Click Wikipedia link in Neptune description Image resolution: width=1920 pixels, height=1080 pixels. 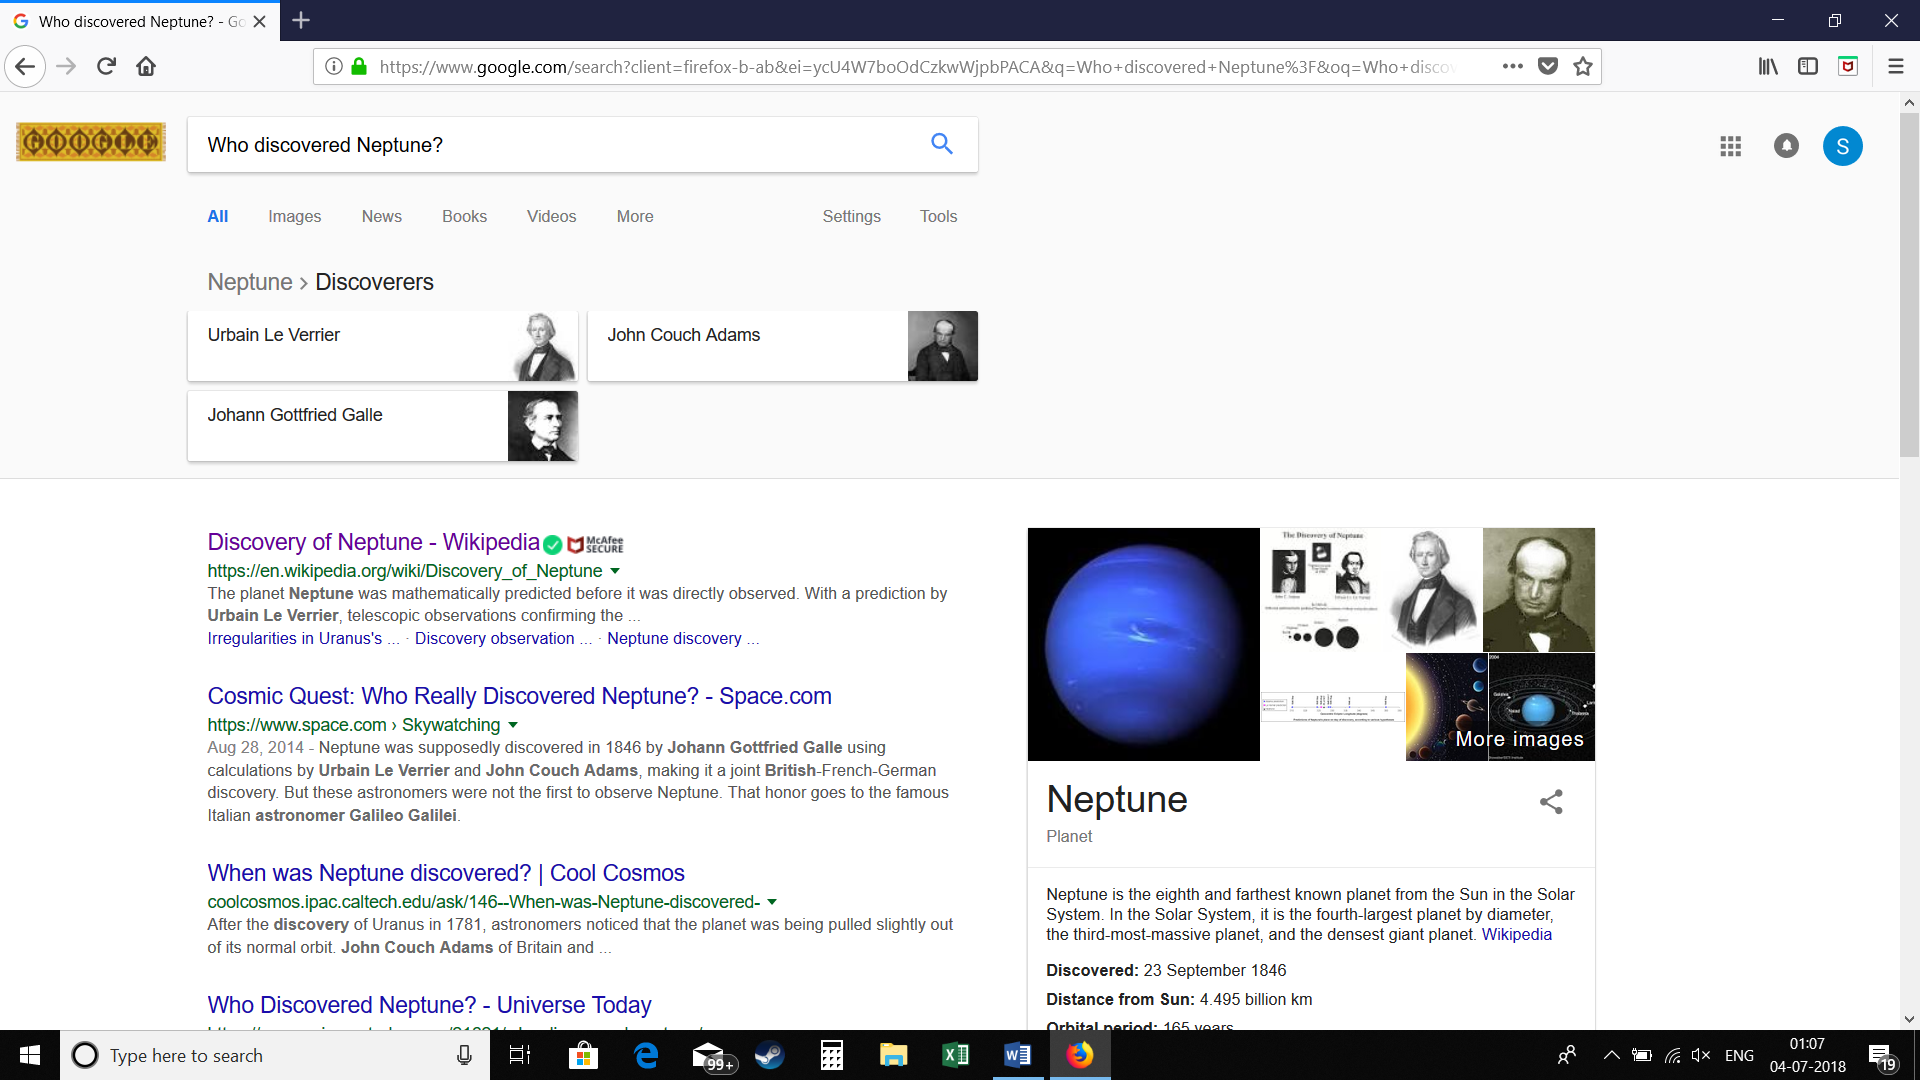(x=1516, y=934)
